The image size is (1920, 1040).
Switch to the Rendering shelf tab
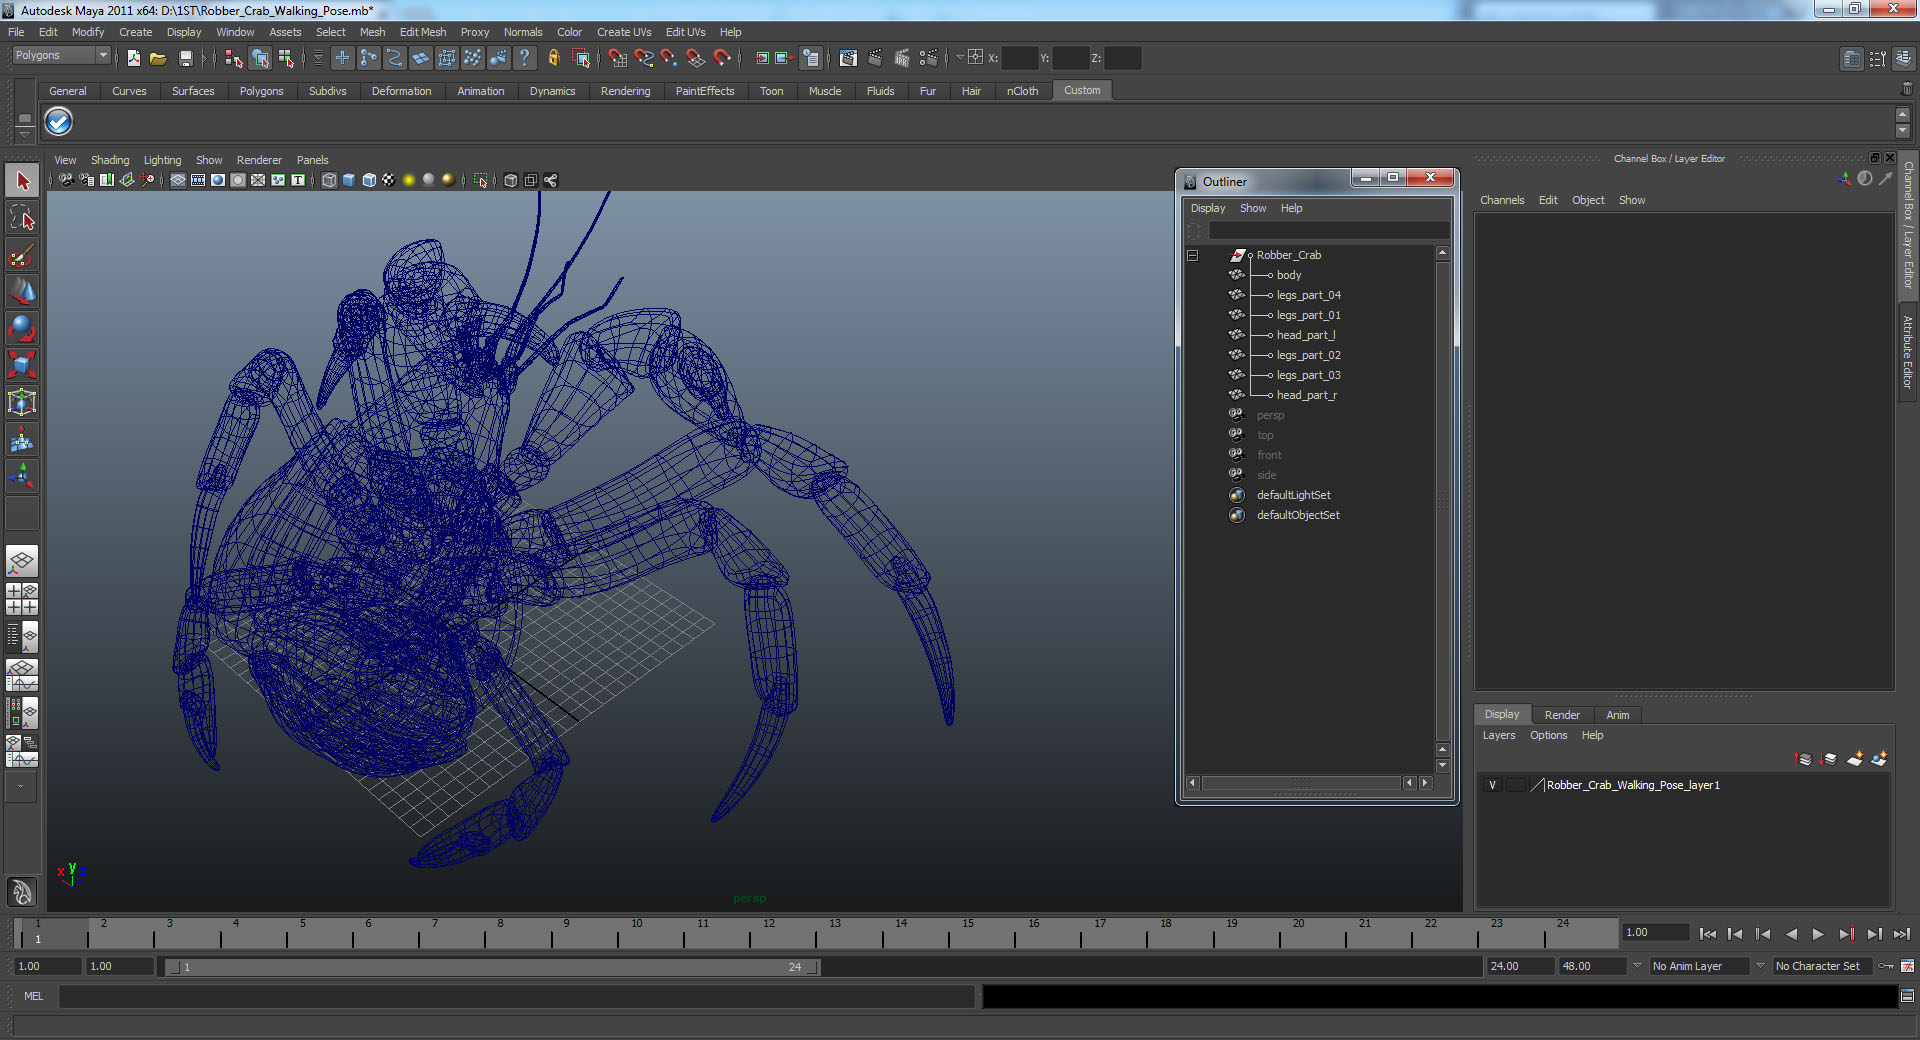click(x=625, y=91)
